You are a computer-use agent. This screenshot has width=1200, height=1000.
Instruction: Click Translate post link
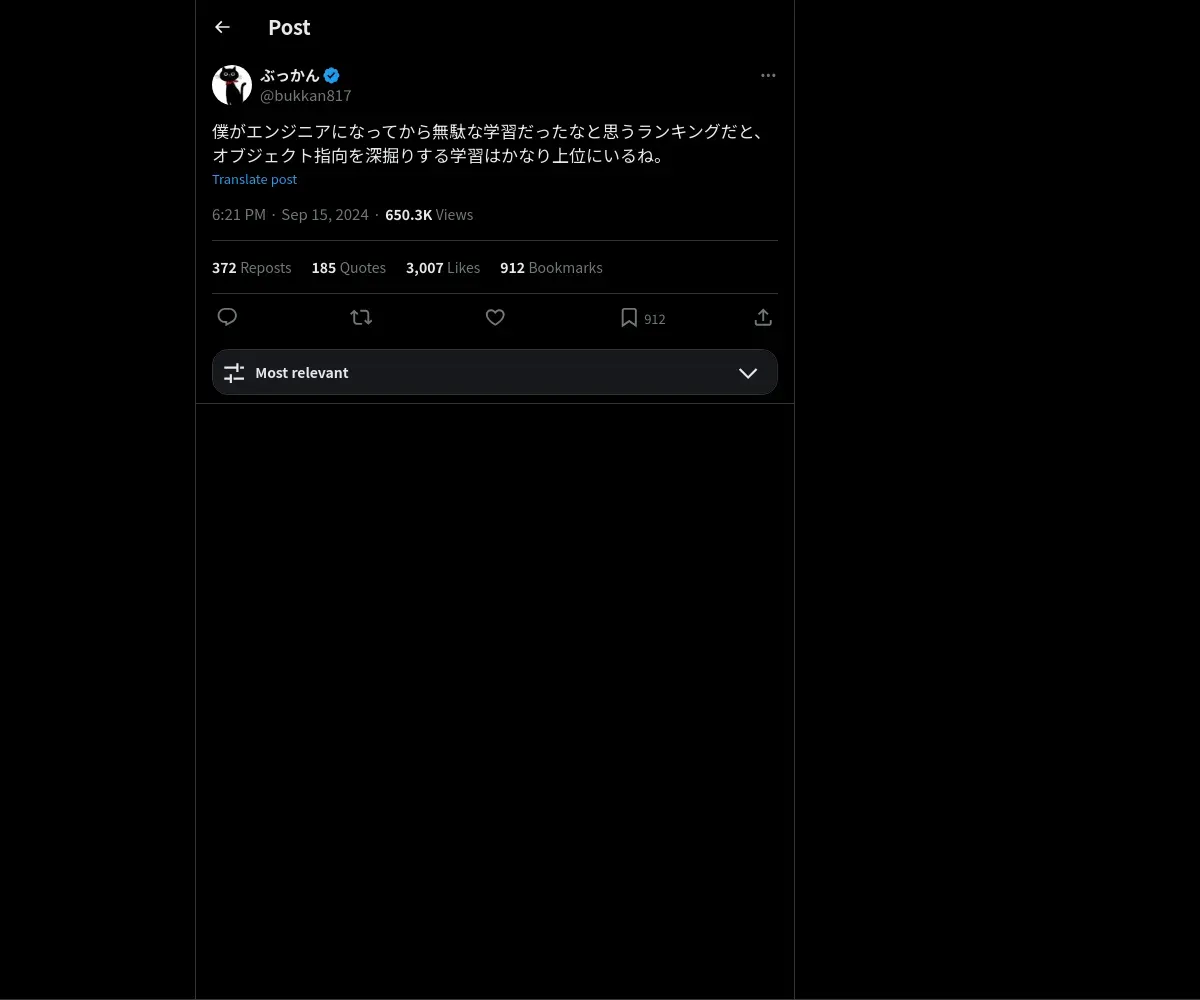coord(255,179)
